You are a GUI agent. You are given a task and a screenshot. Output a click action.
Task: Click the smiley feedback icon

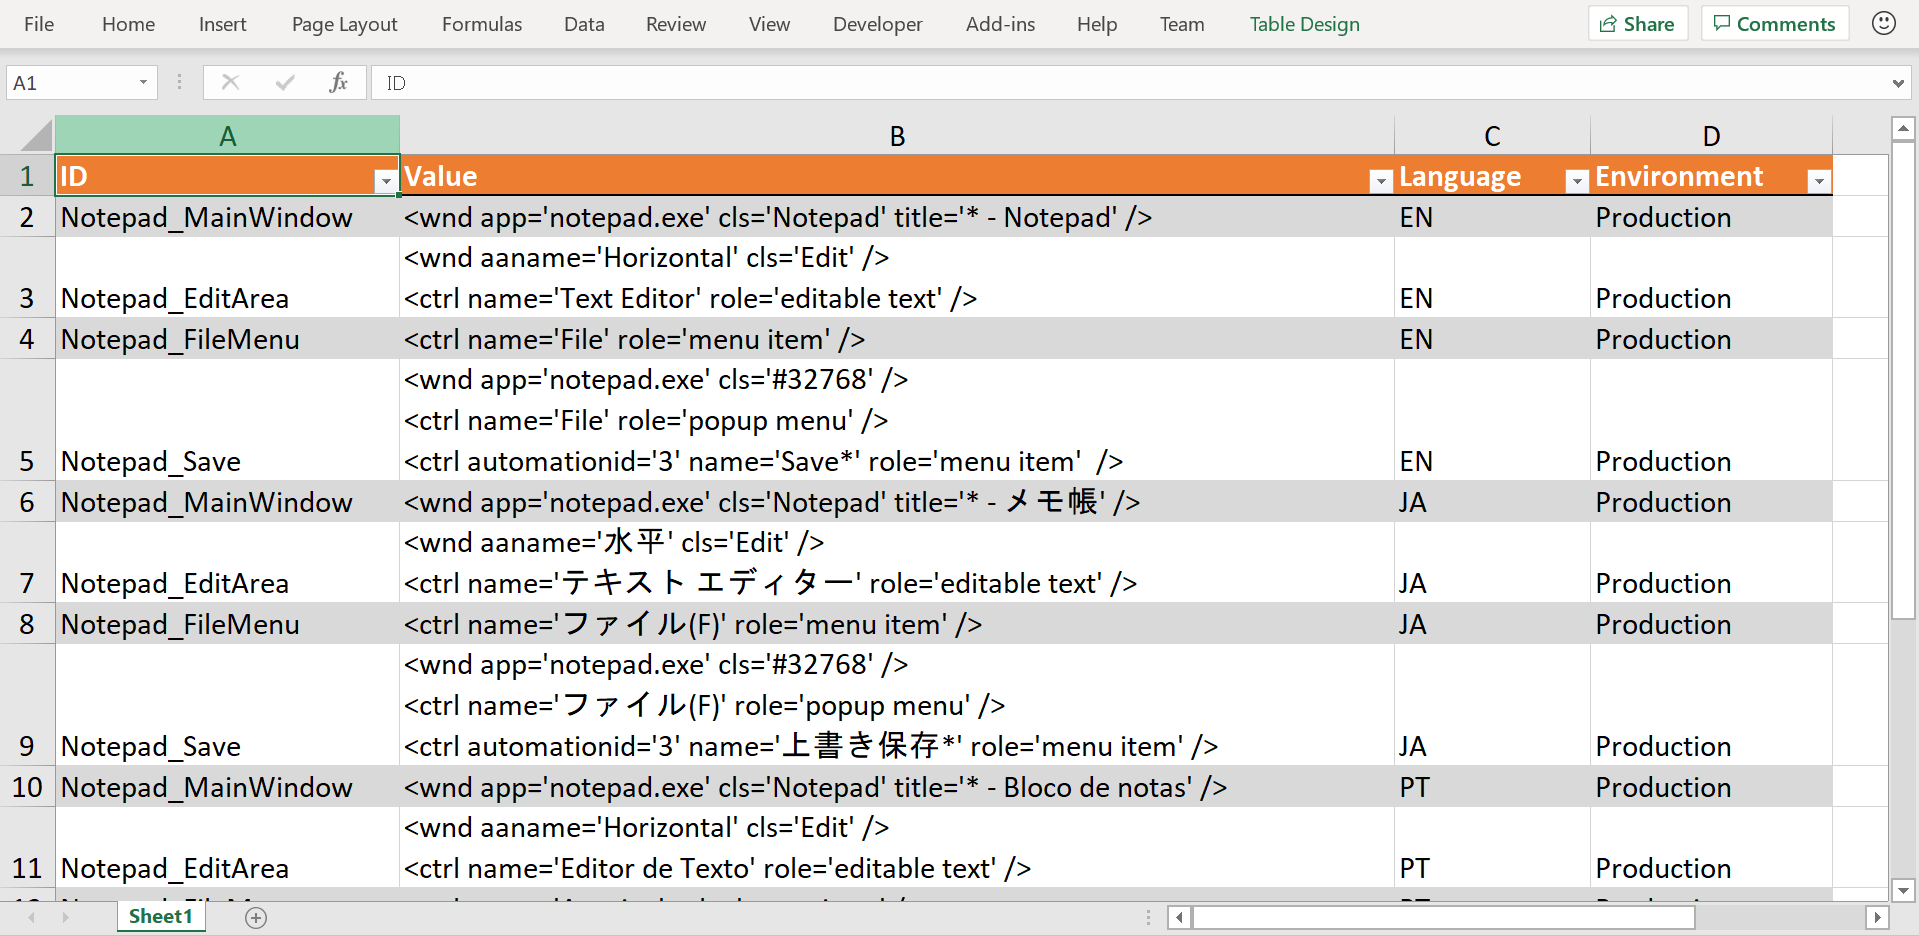(x=1884, y=23)
